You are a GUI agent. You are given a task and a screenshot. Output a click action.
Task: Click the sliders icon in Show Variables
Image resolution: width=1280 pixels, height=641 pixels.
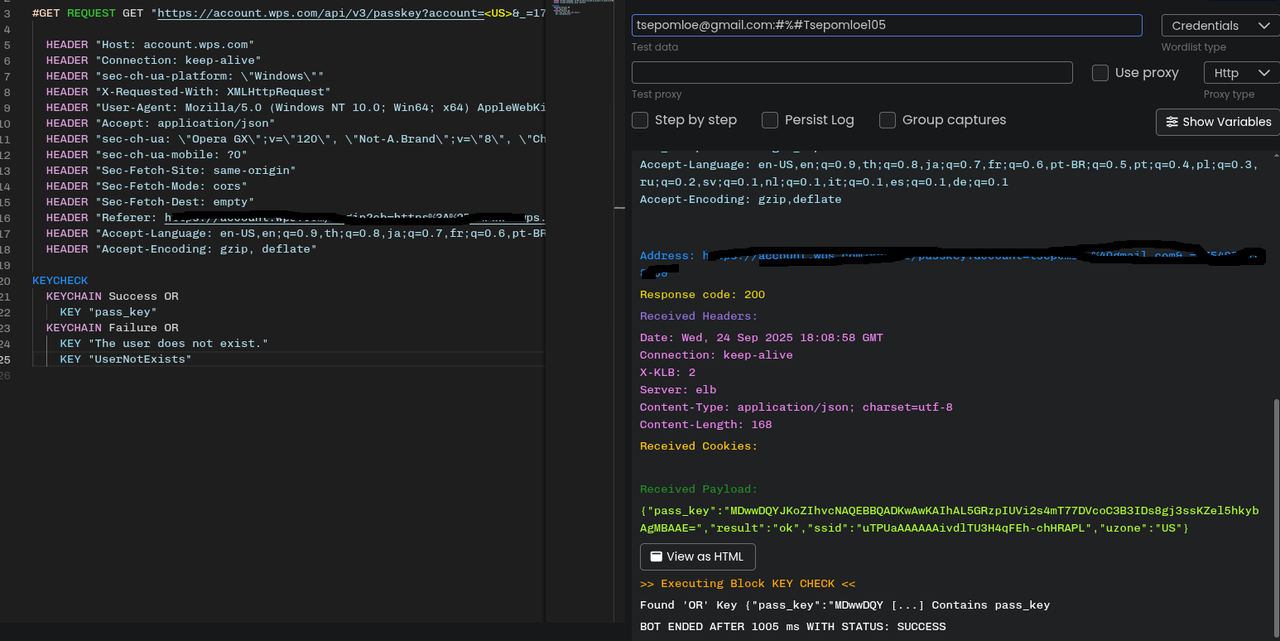click(1172, 122)
